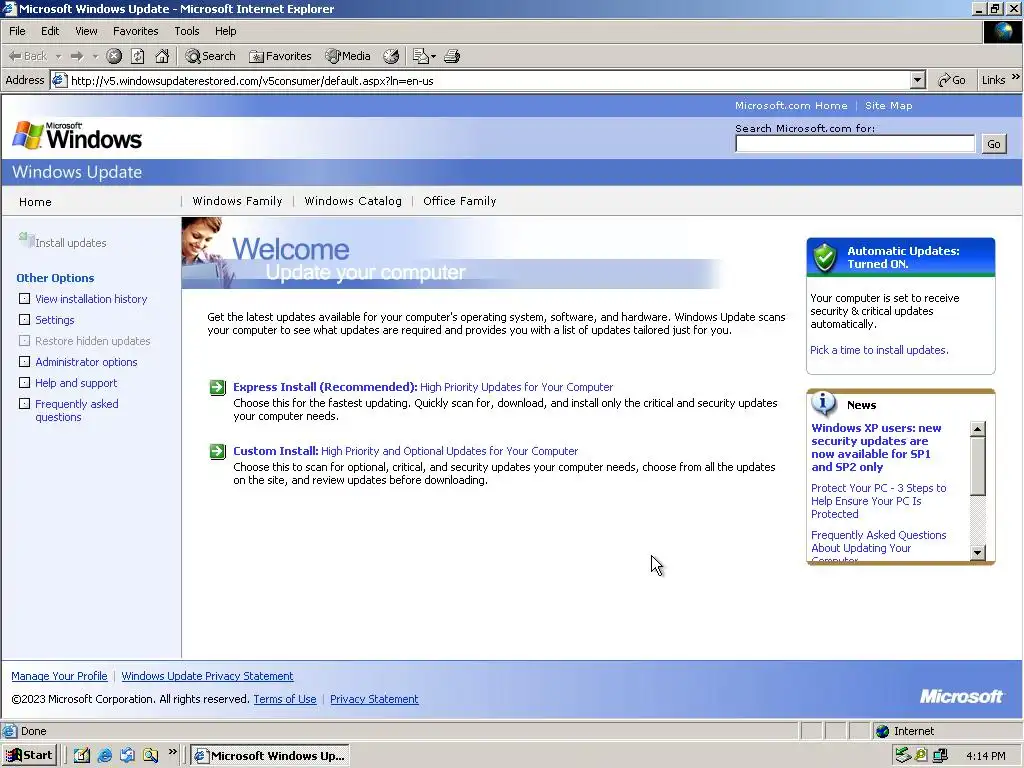Click the News panel scroll up arrow
1024x768 pixels.
978,429
